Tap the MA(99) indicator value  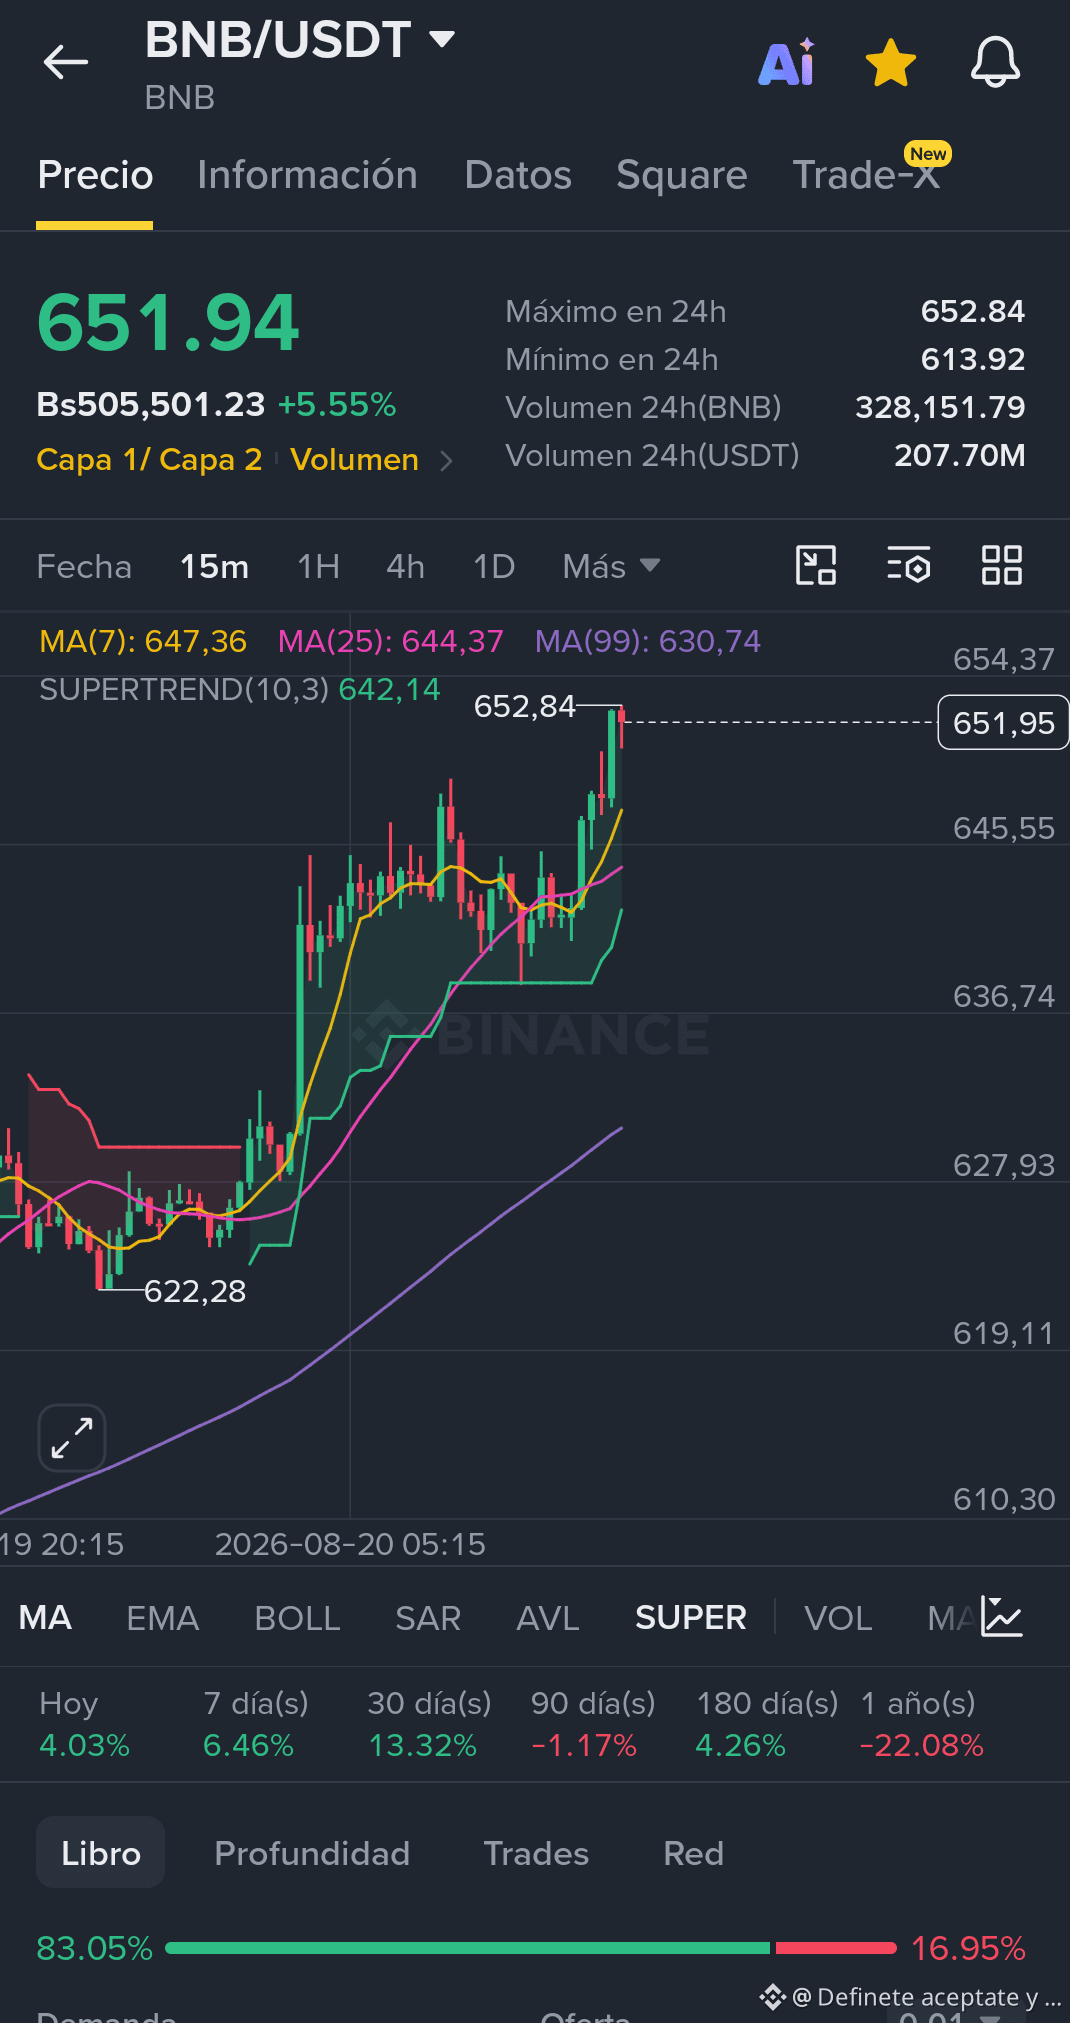[648, 641]
